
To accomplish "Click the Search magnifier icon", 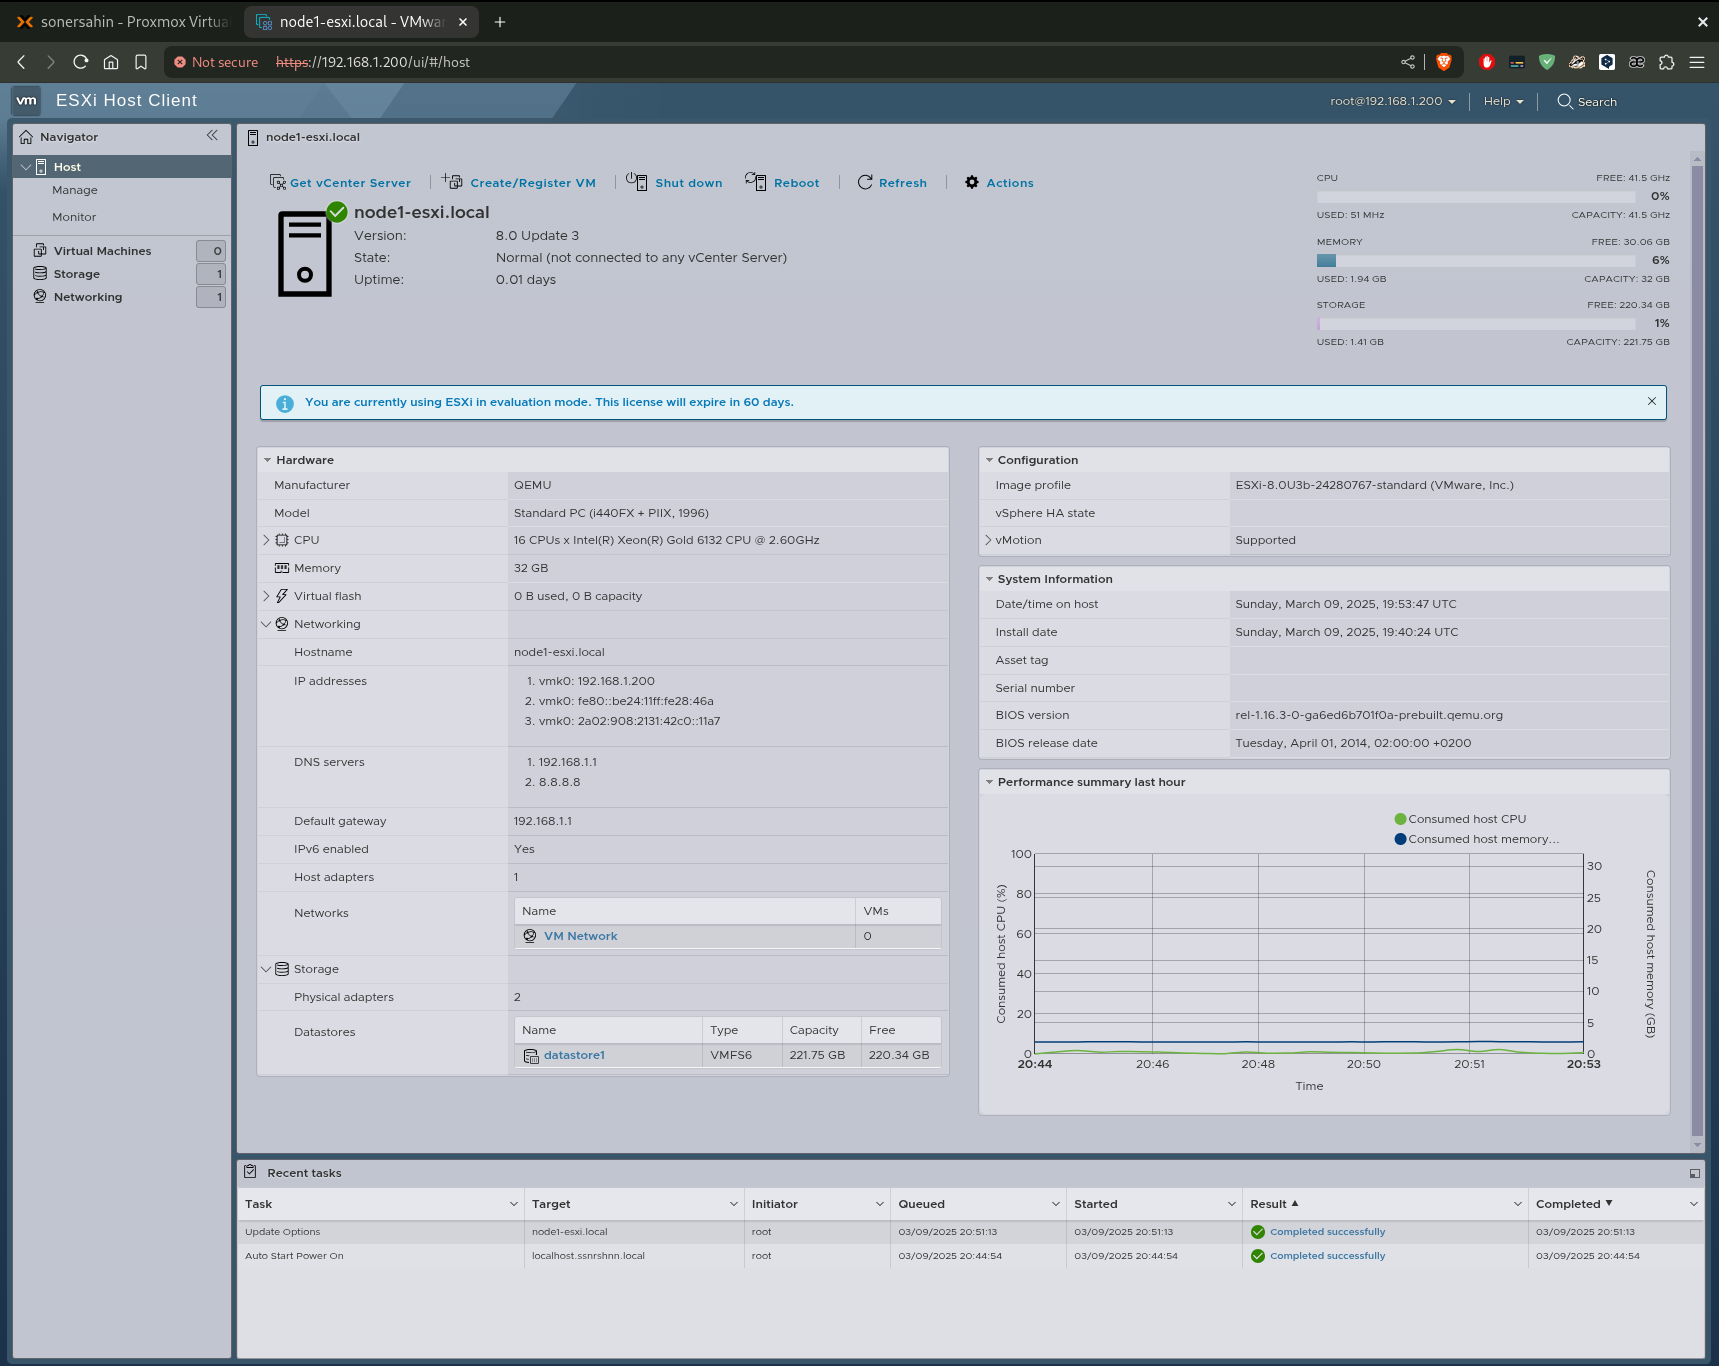I will point(1564,101).
